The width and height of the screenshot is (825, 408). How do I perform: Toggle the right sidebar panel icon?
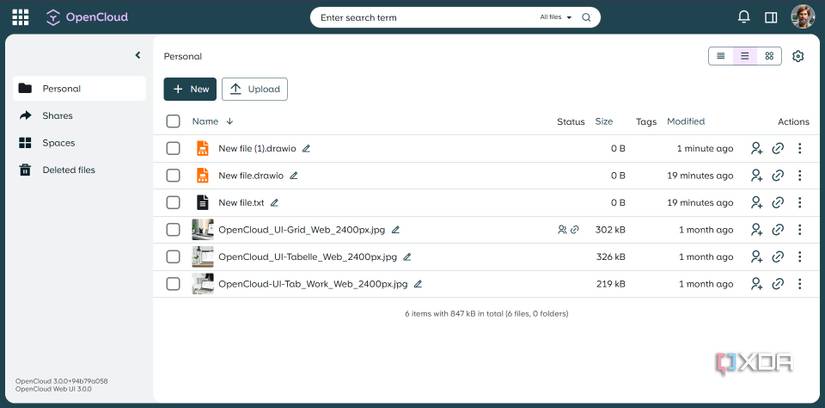(771, 17)
